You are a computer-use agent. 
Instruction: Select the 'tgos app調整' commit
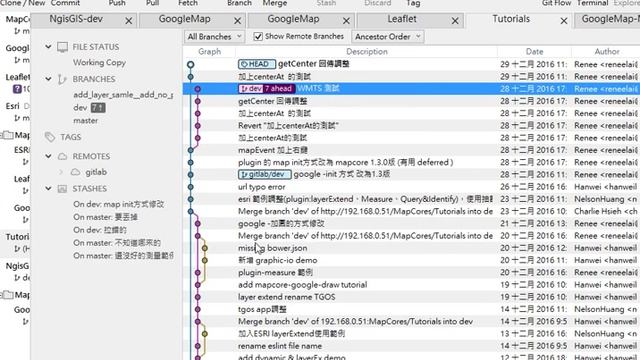pyautogui.click(x=411, y=309)
